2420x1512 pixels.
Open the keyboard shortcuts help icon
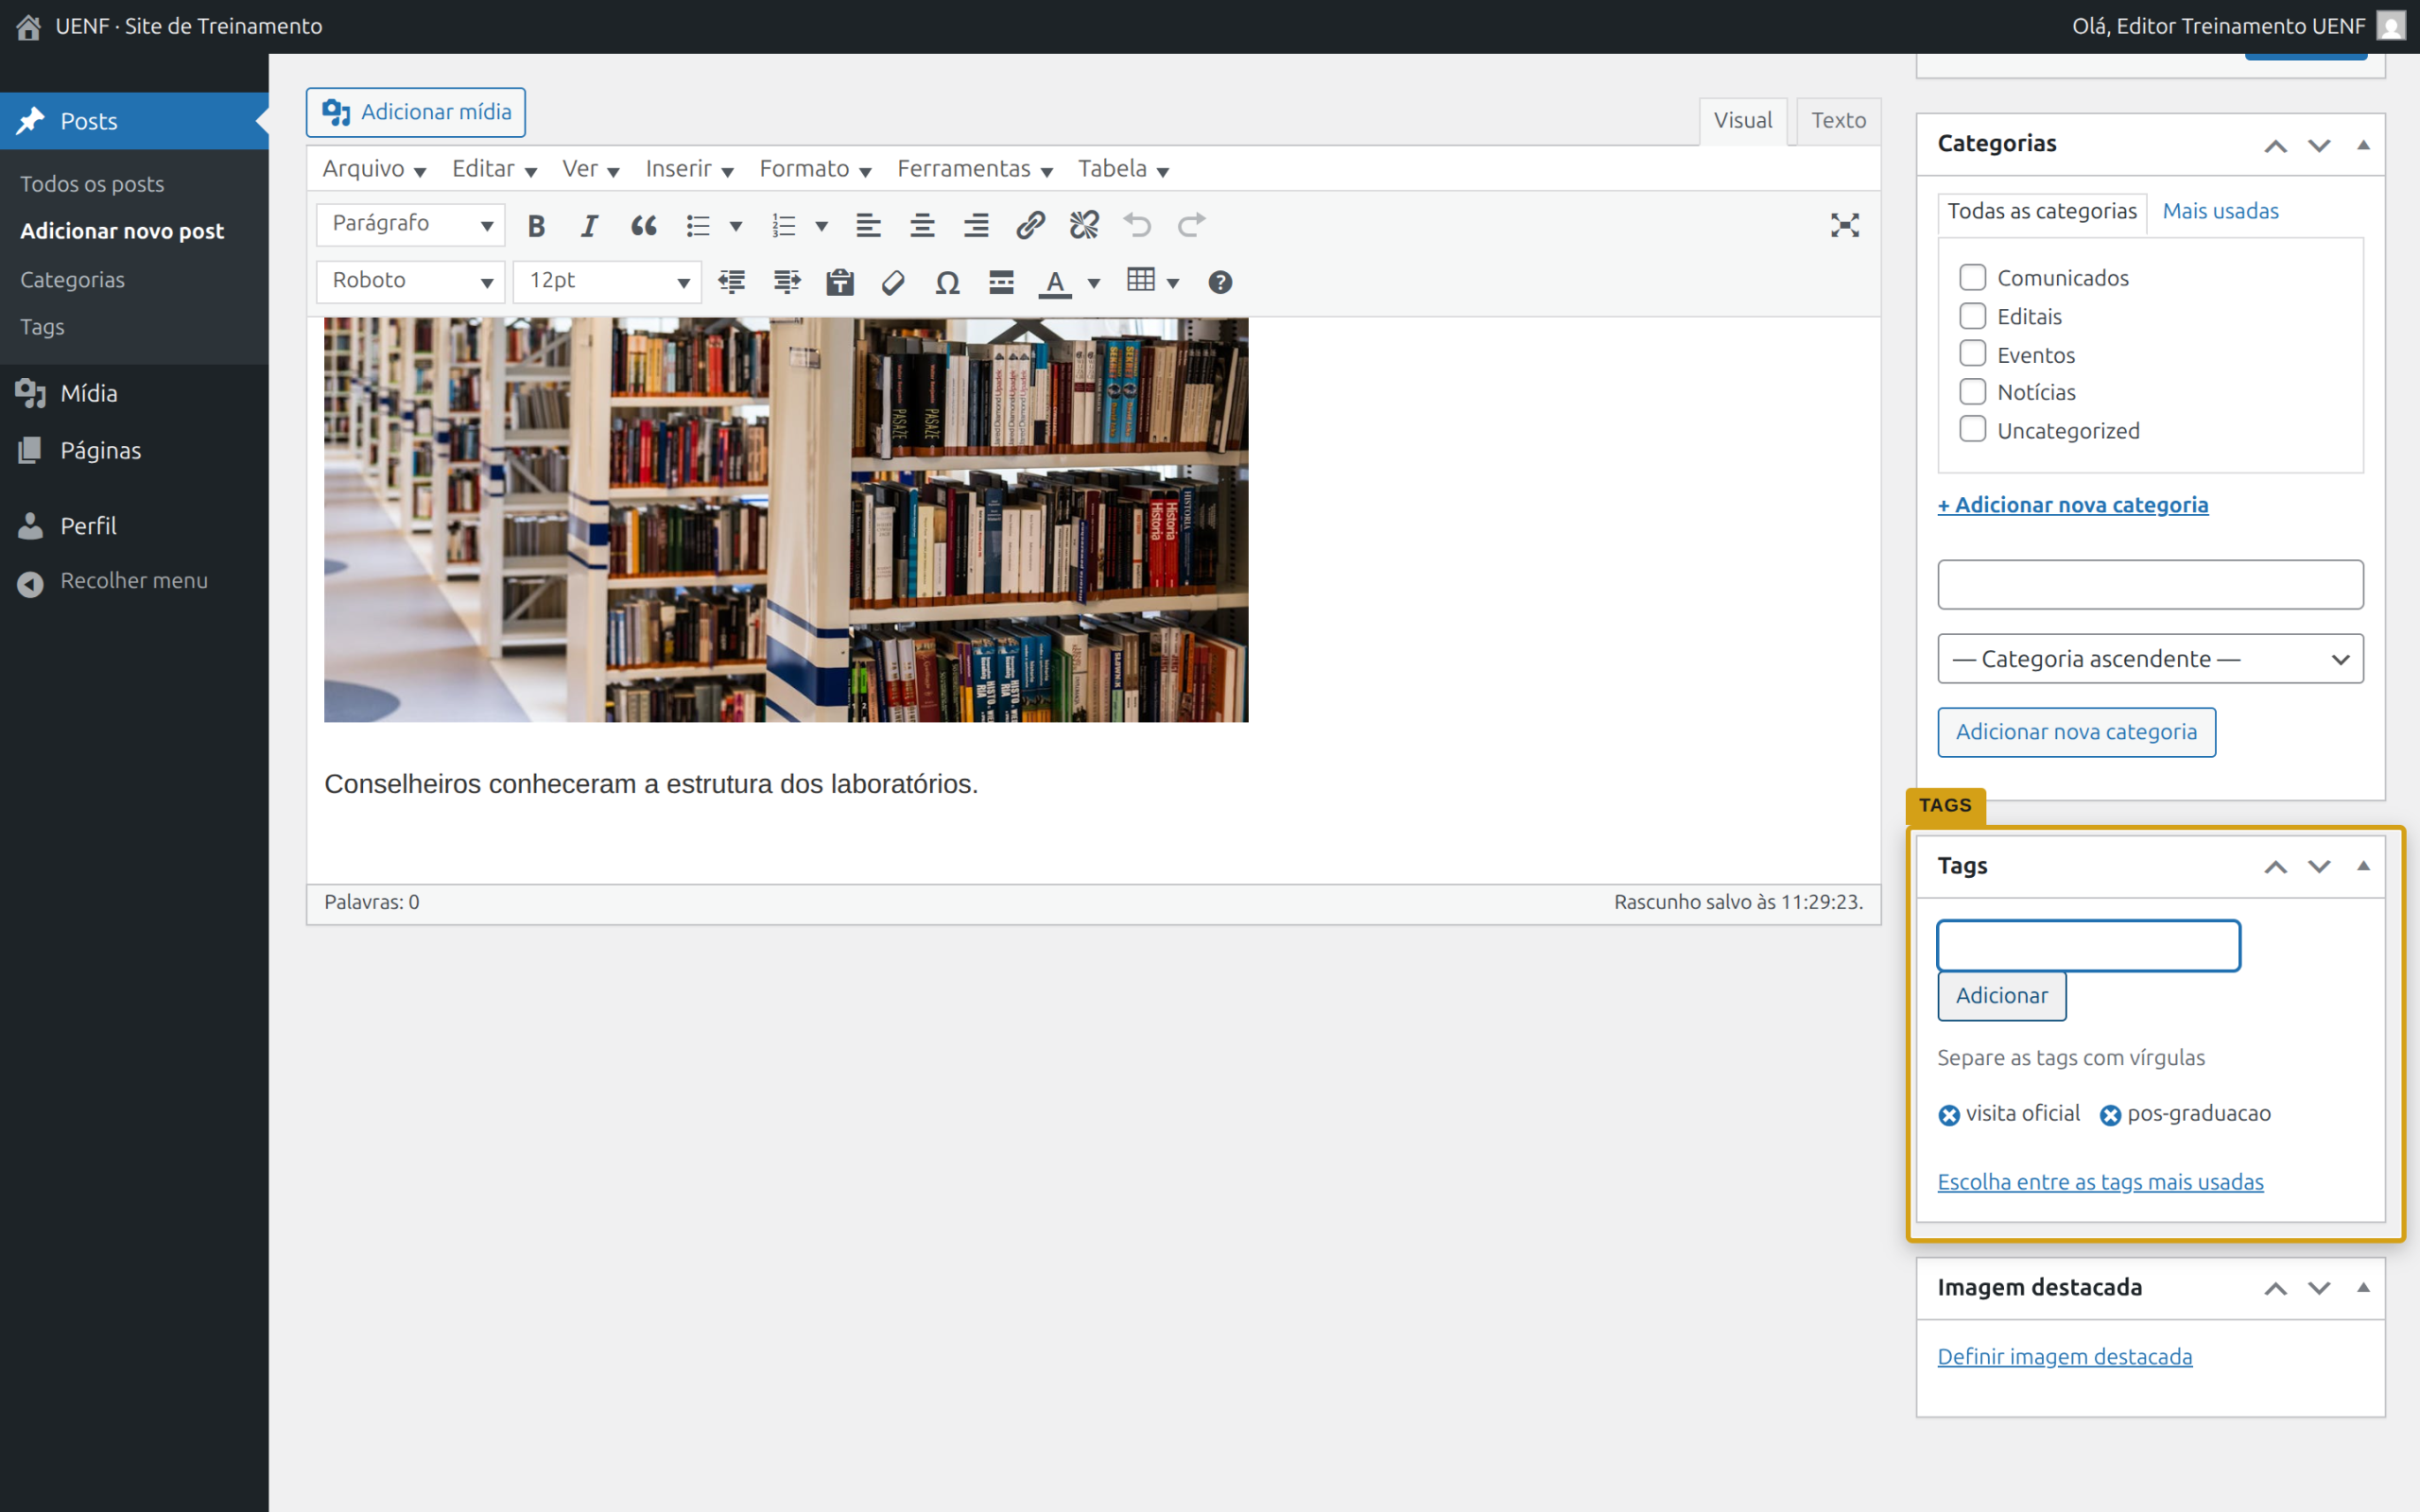[1220, 283]
